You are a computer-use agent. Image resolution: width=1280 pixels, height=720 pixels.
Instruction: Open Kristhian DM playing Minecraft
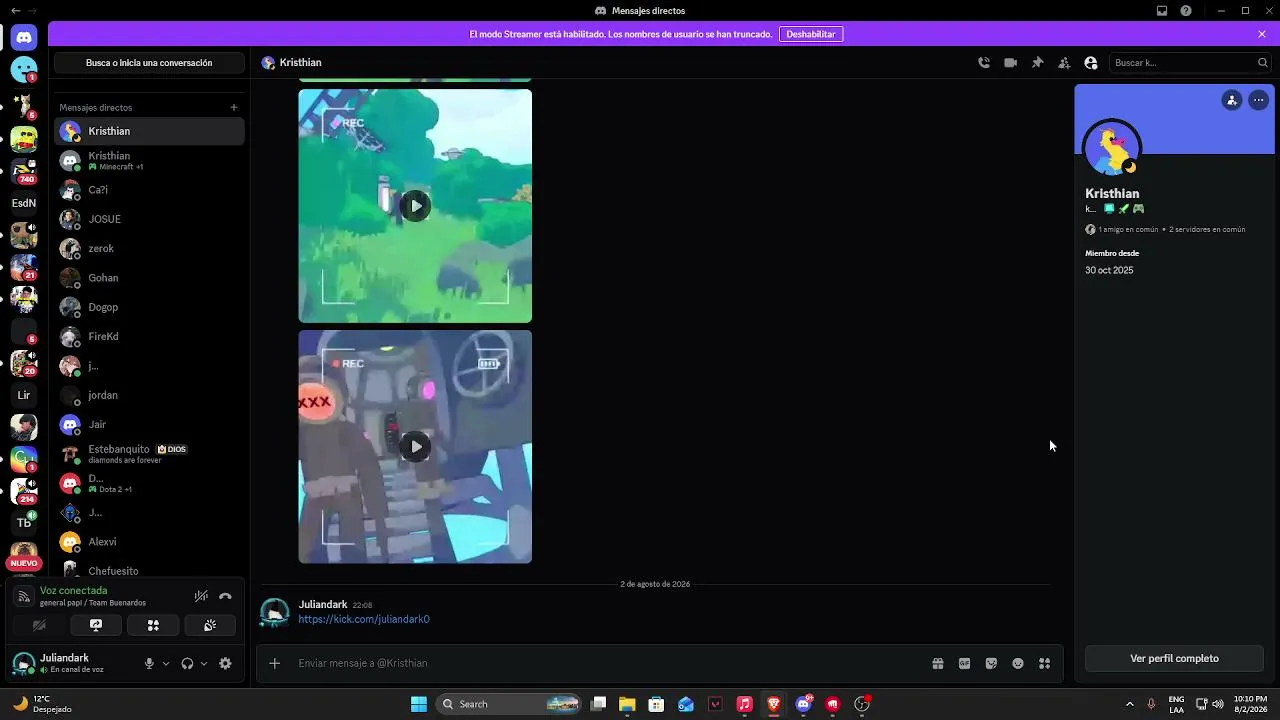click(149, 160)
